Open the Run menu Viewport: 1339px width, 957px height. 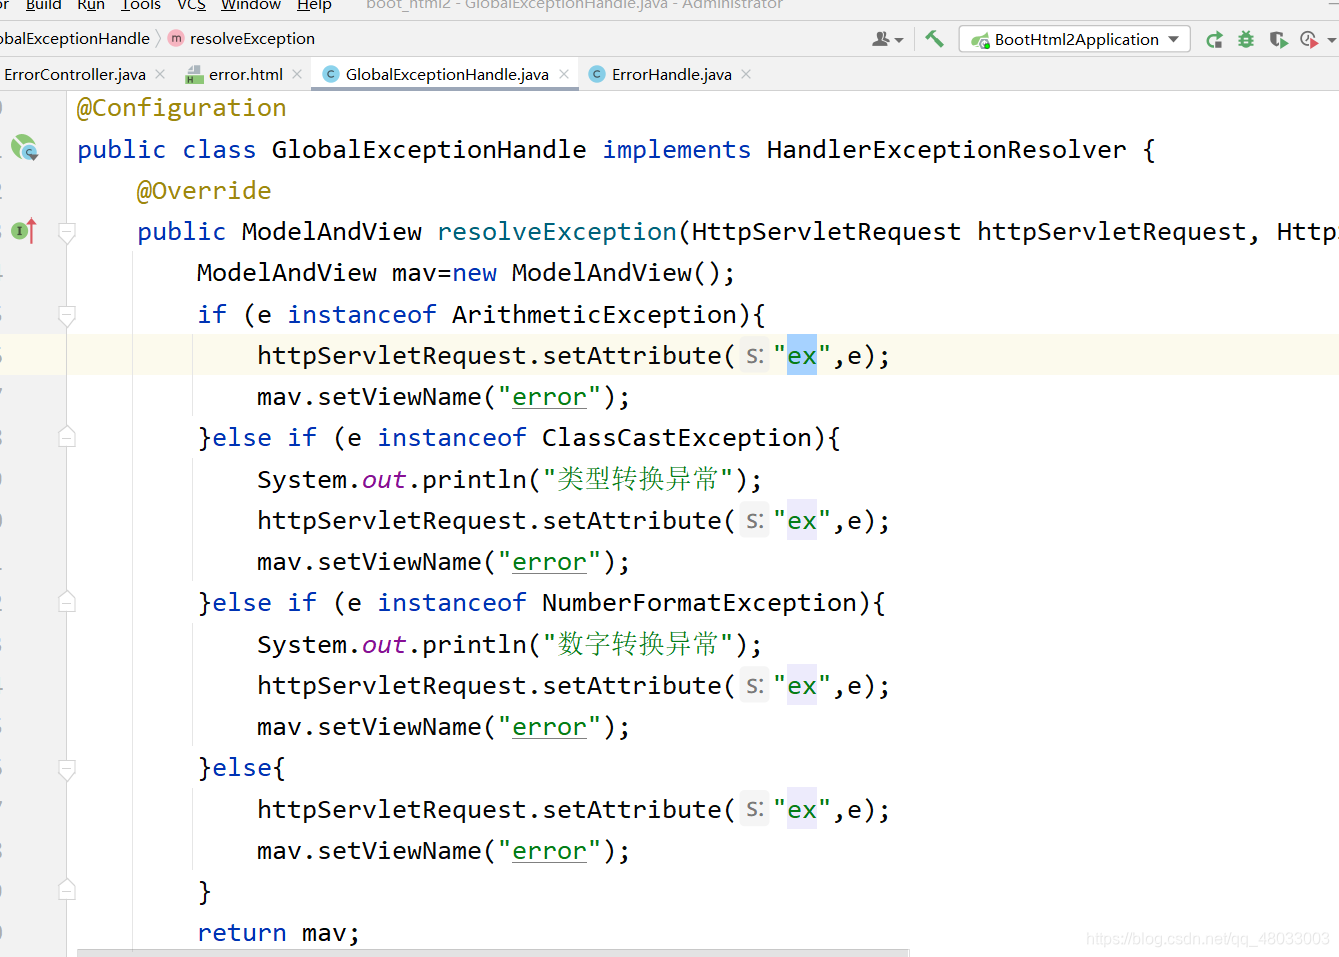[91, 5]
